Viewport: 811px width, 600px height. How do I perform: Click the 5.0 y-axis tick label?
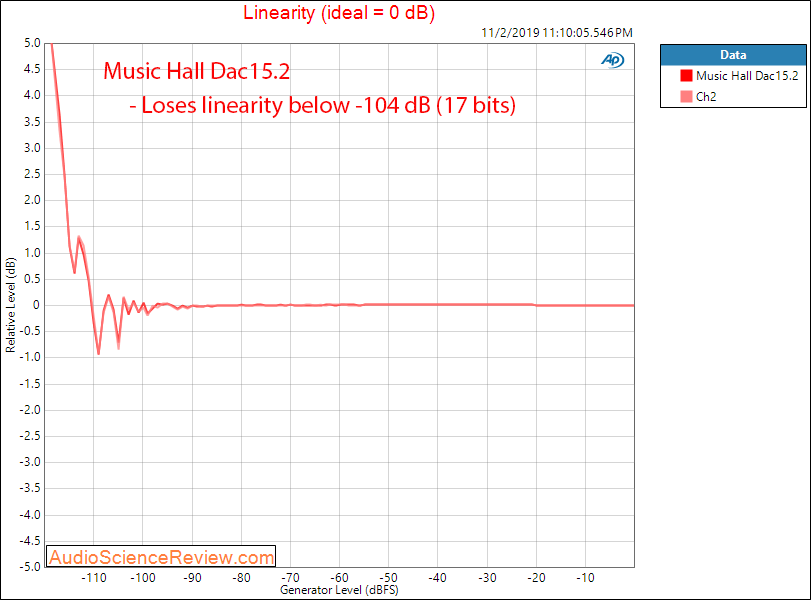32,43
